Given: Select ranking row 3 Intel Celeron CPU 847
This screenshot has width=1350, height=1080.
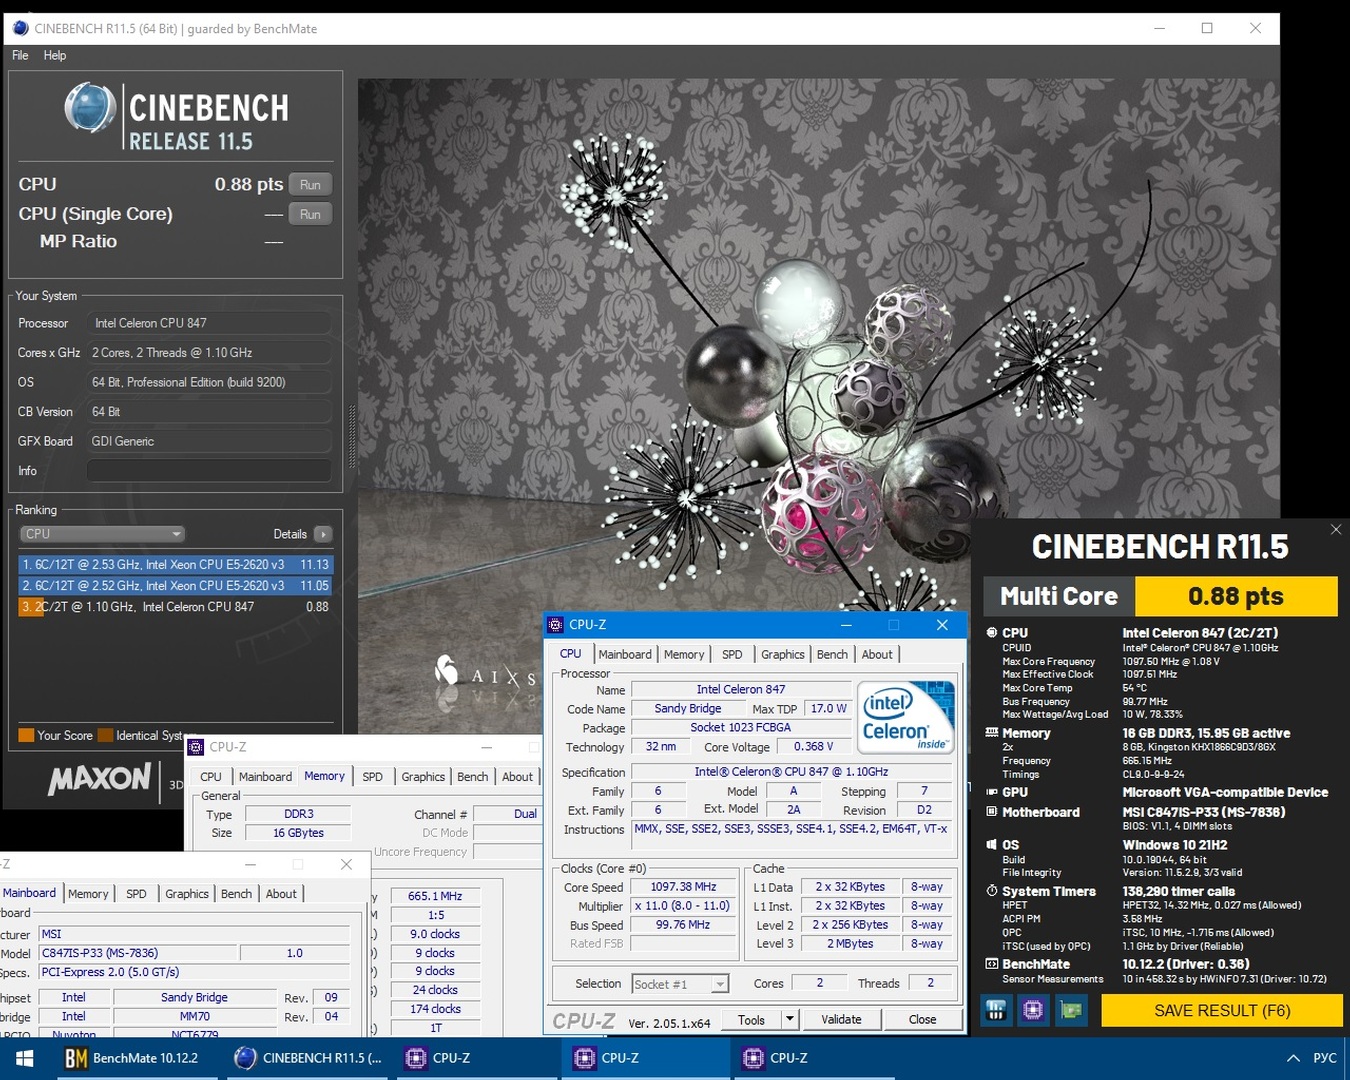Looking at the screenshot, I should point(175,606).
